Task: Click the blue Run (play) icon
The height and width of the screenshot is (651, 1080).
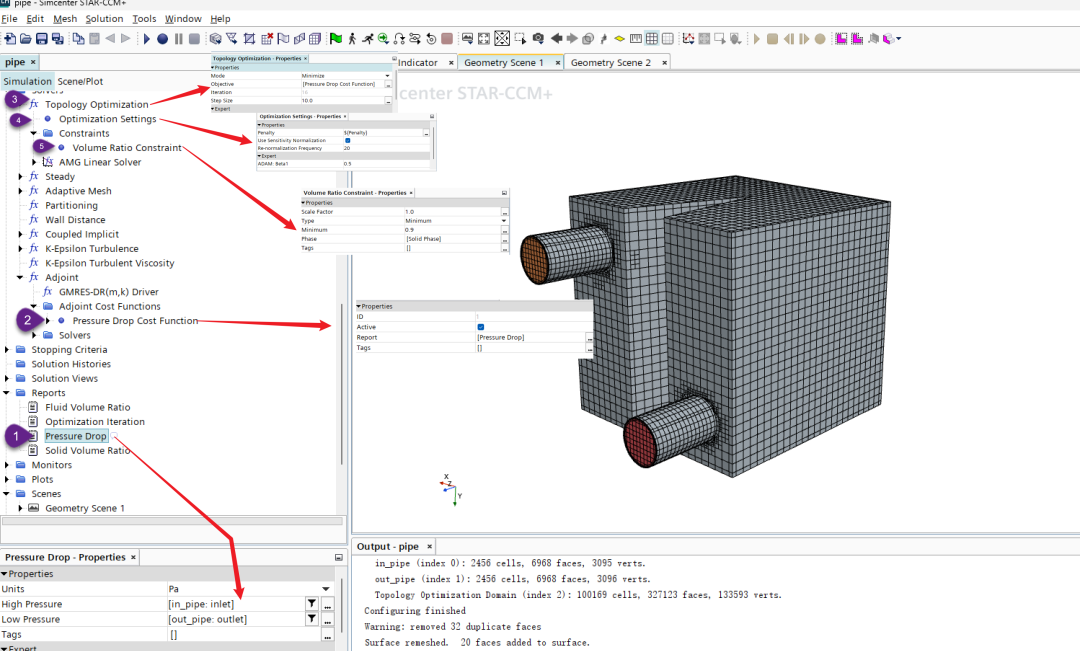Action: click(x=146, y=39)
